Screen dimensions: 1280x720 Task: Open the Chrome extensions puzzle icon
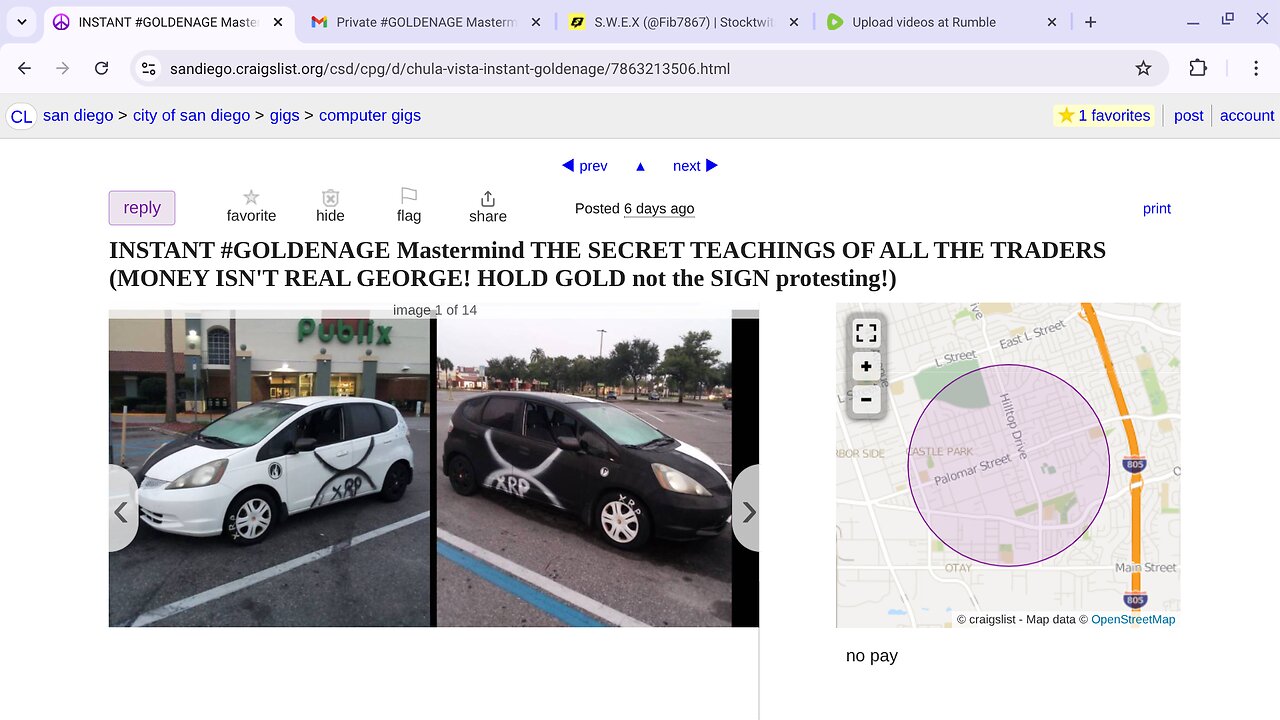pyautogui.click(x=1198, y=68)
